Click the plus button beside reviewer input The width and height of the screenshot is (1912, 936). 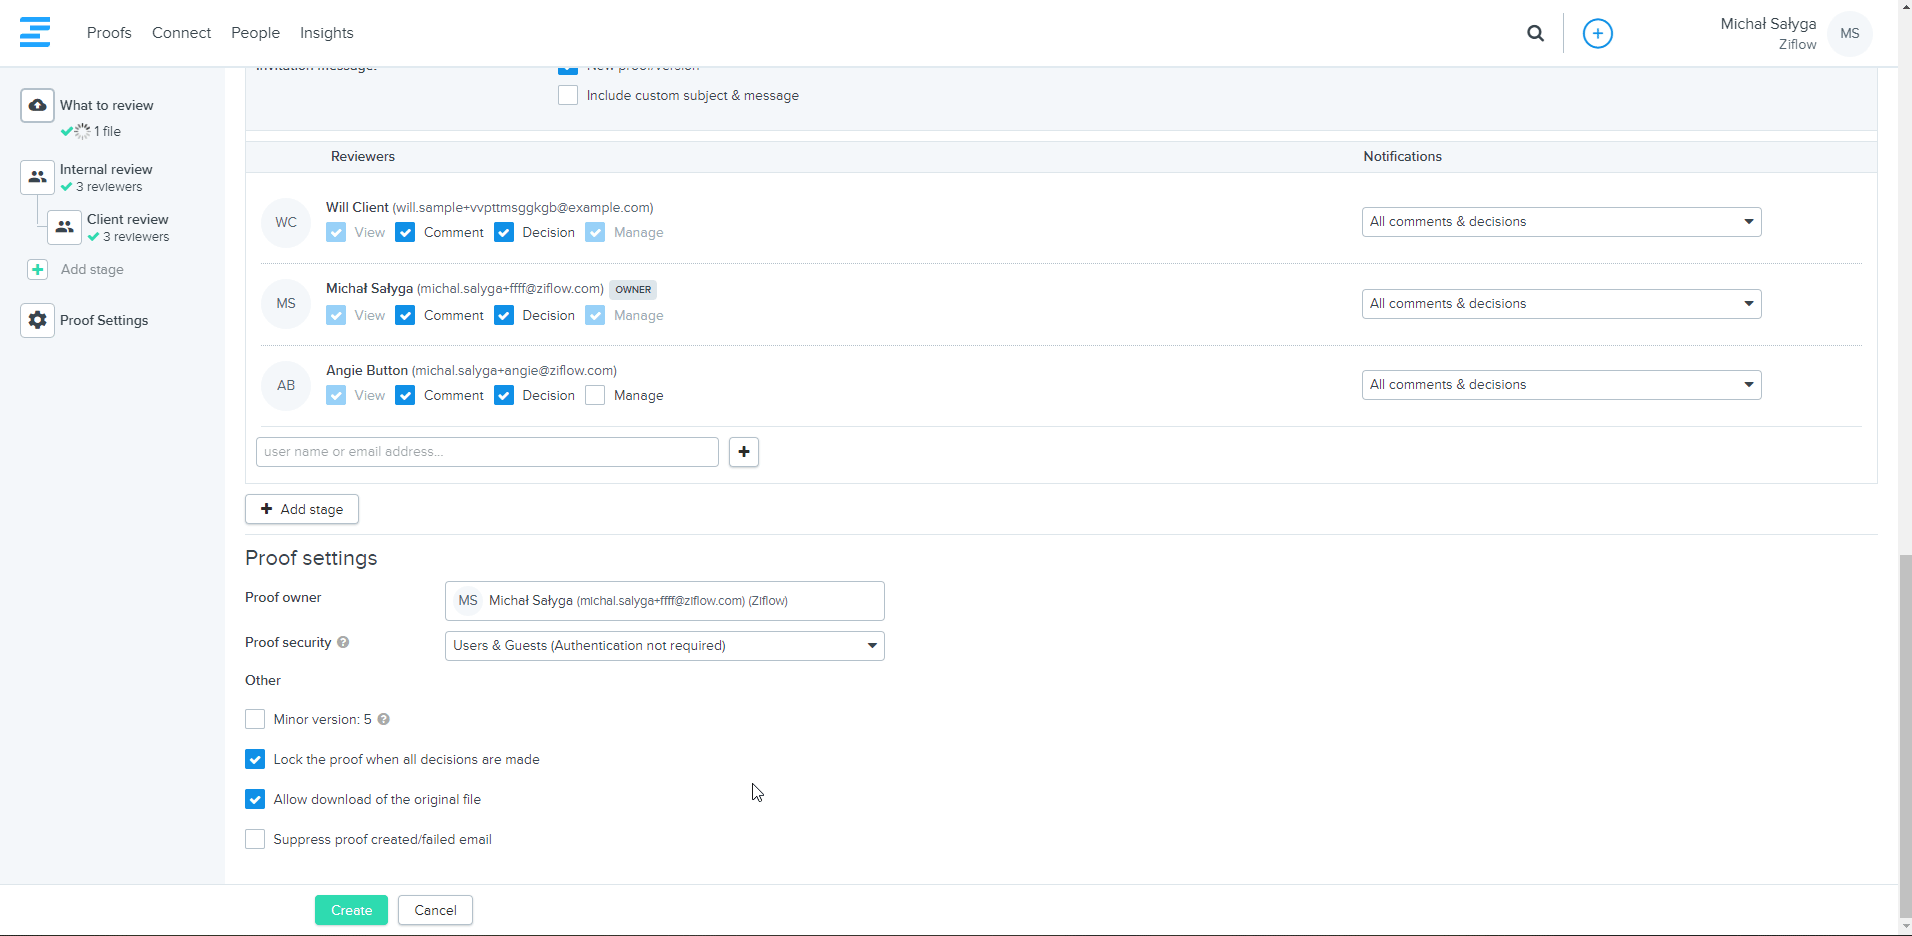point(743,452)
